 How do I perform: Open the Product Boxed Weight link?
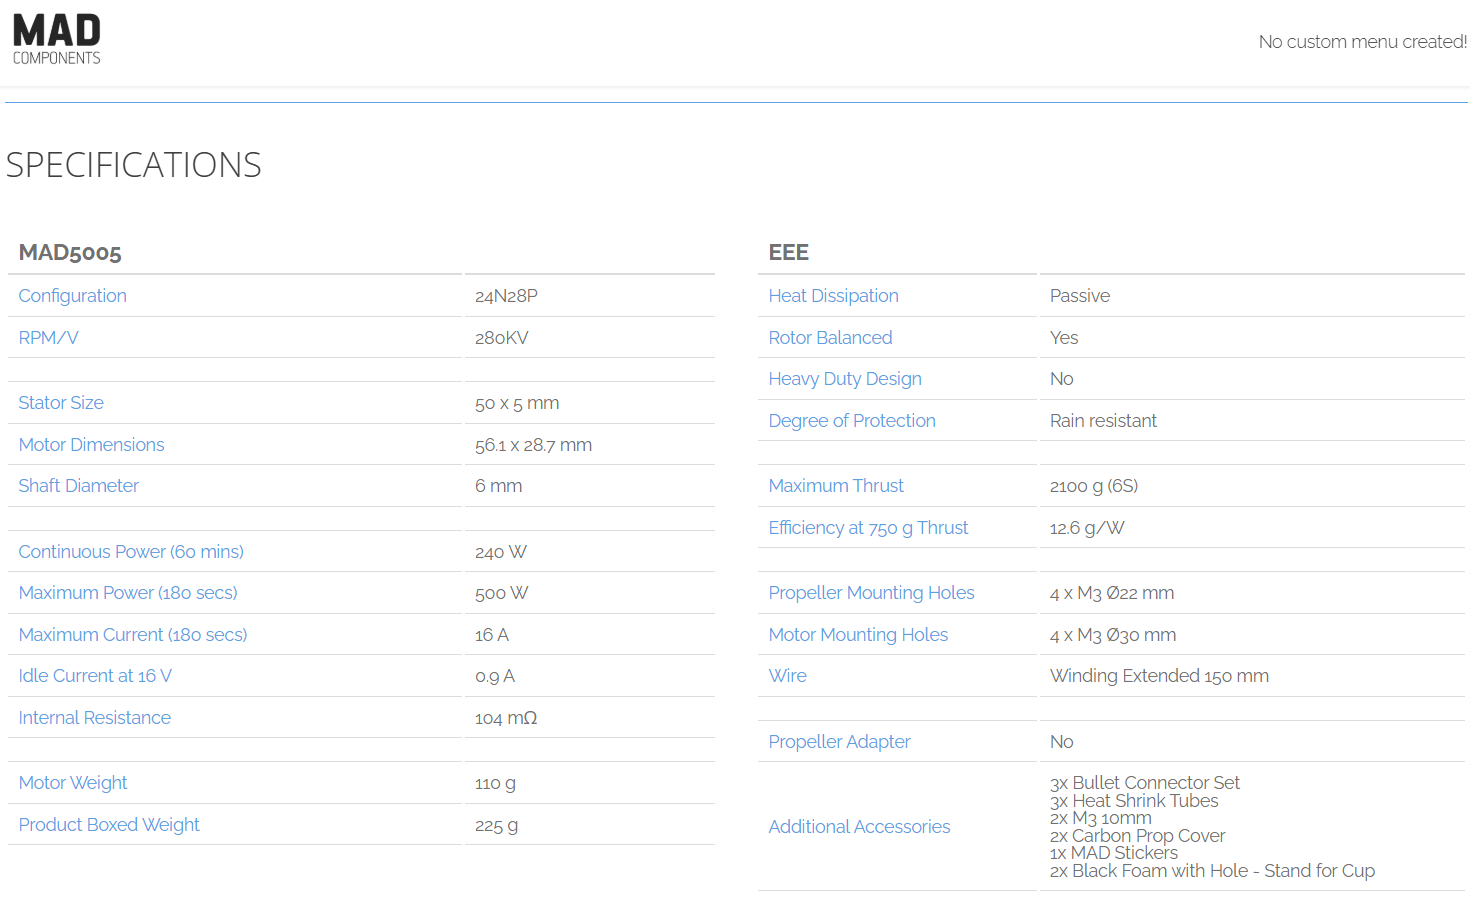(109, 825)
